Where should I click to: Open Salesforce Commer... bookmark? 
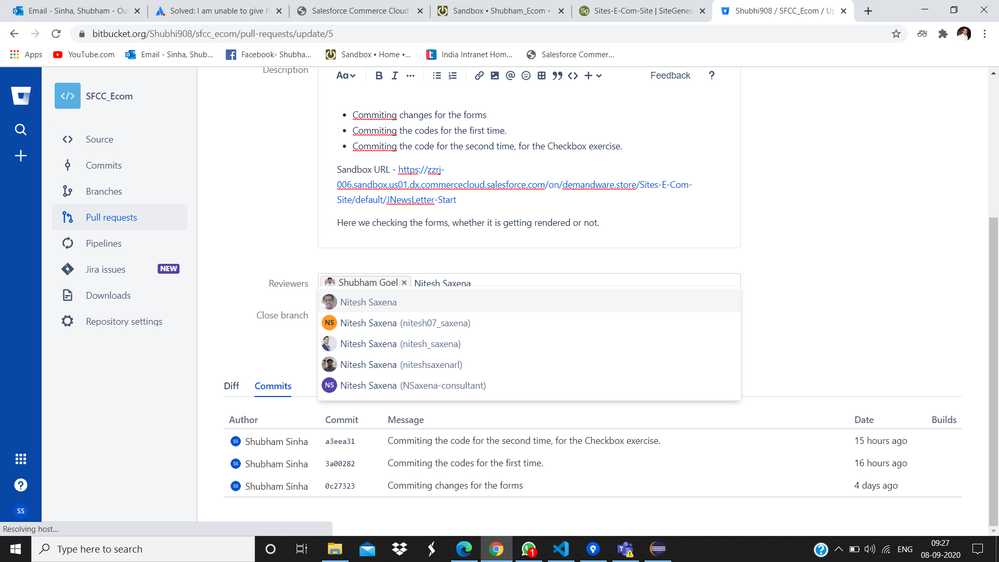point(570,55)
